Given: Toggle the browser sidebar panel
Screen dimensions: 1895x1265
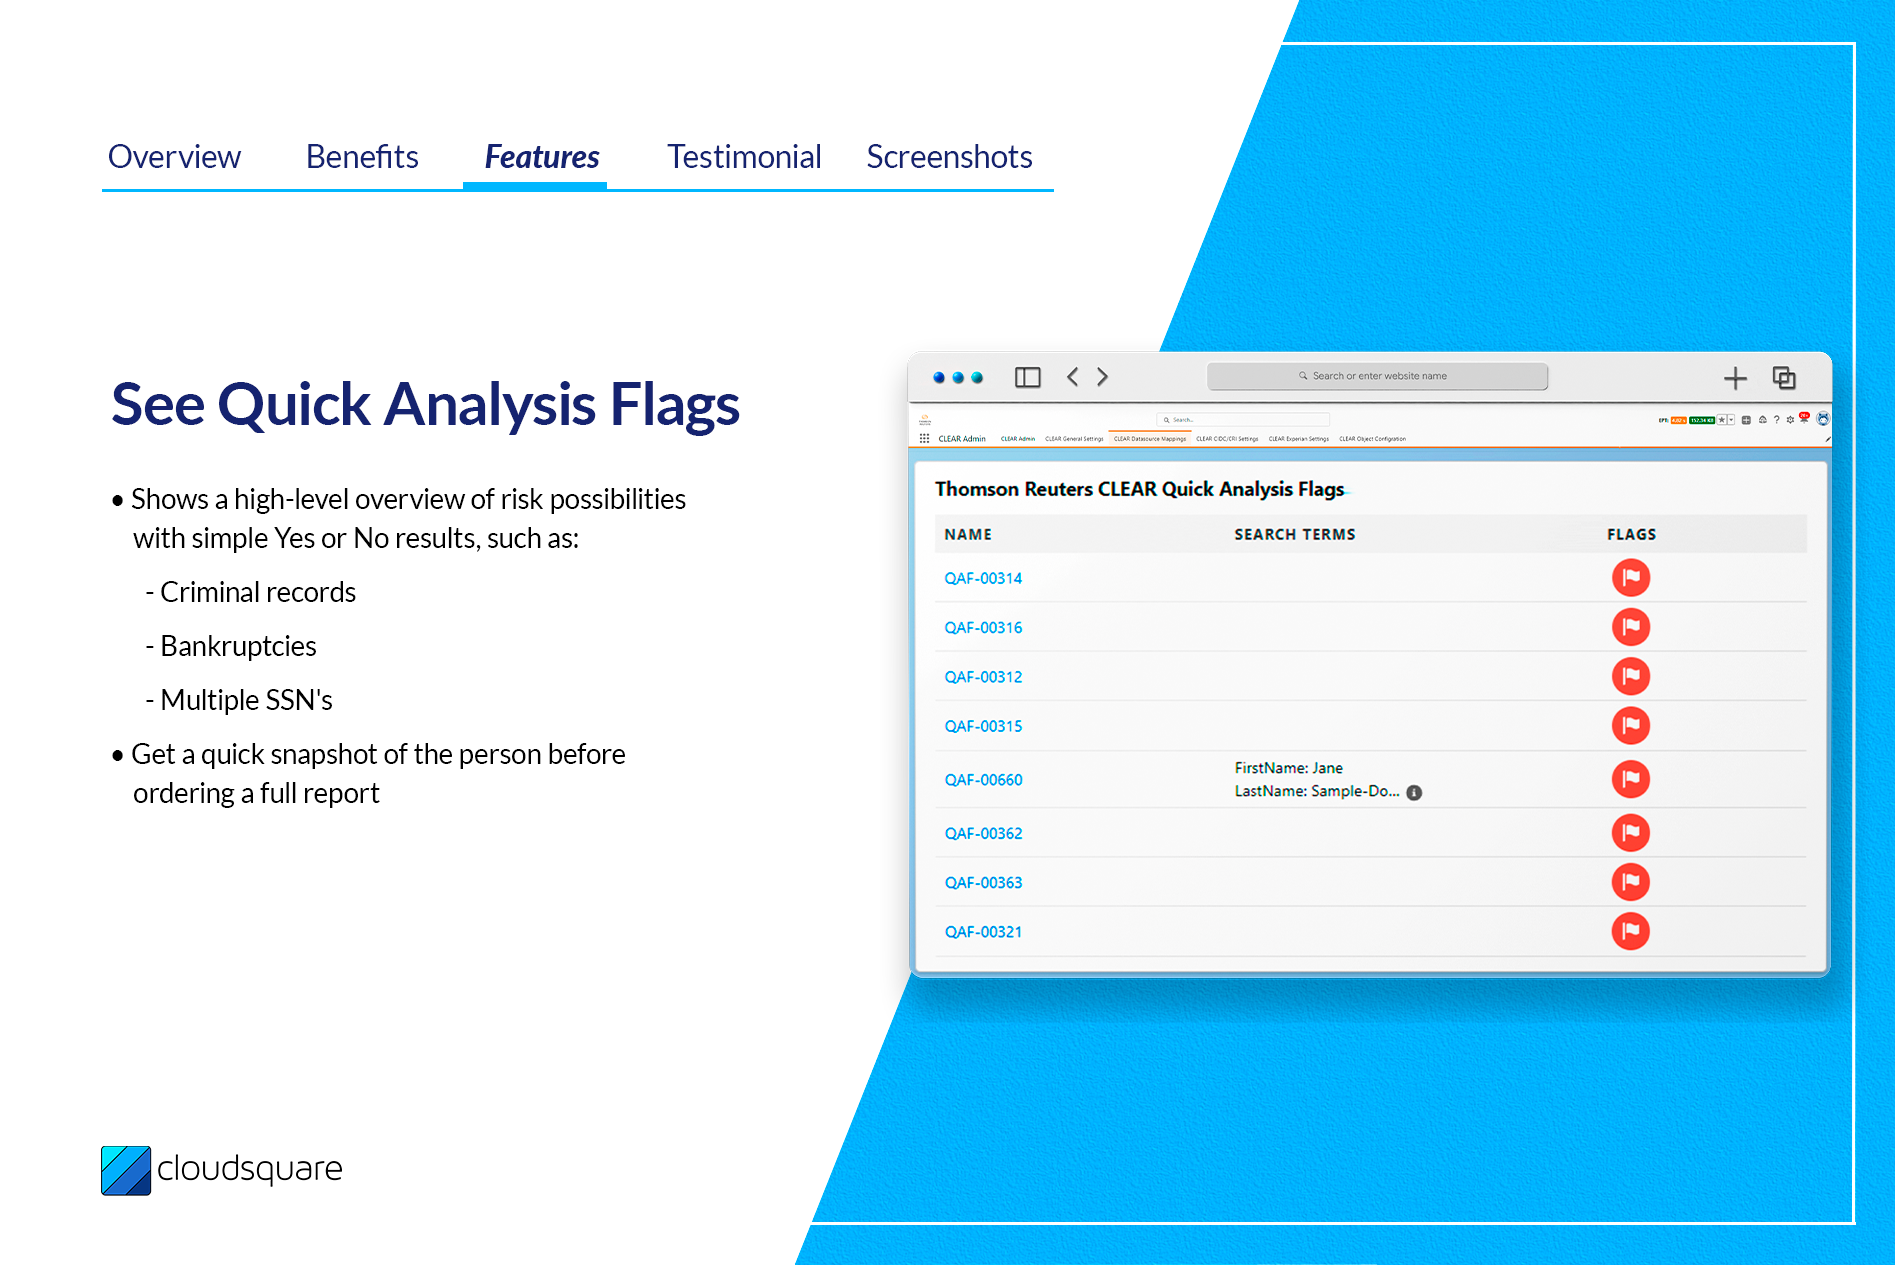Looking at the screenshot, I should click(1027, 377).
